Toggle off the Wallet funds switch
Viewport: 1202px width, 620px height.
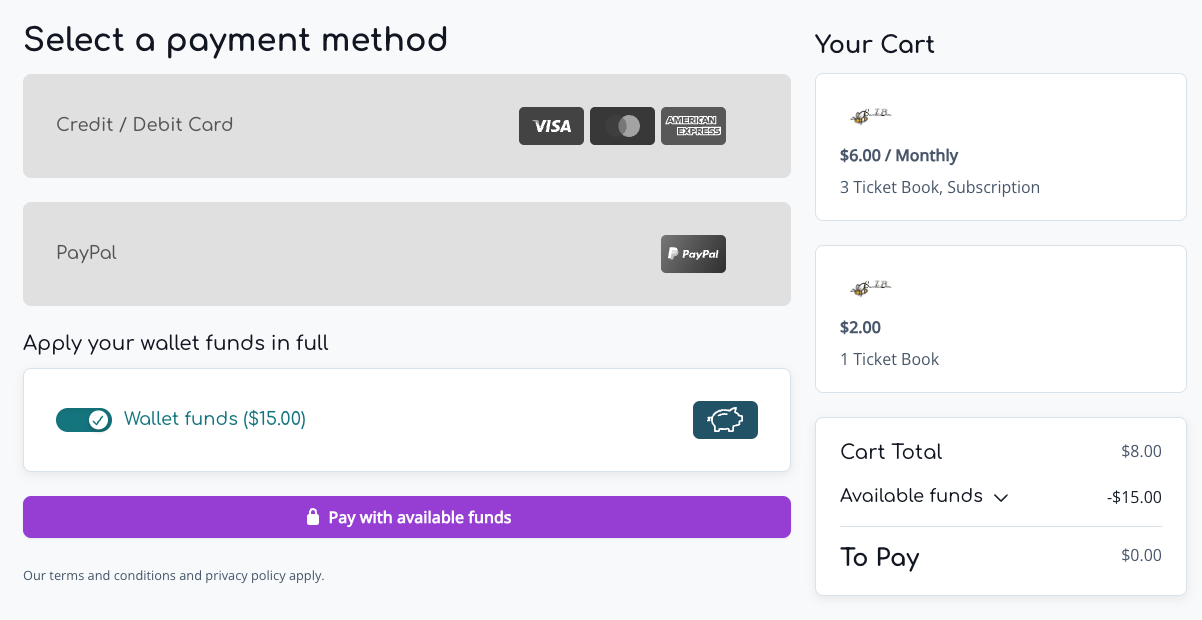pos(84,420)
